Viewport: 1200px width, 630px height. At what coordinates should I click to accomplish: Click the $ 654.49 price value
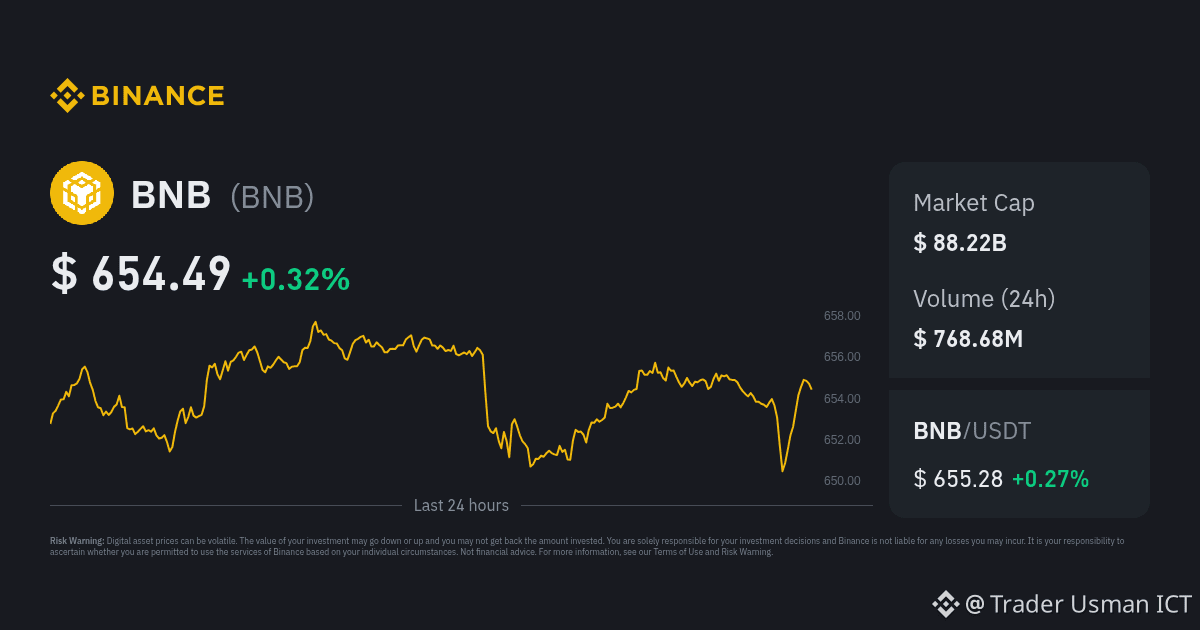click(141, 275)
